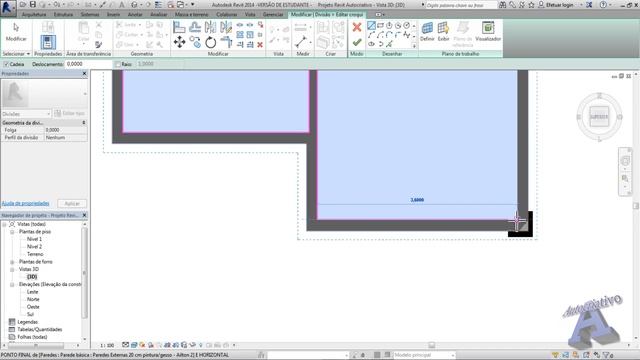
Task: Open the help question mark icon
Action: [603, 5]
